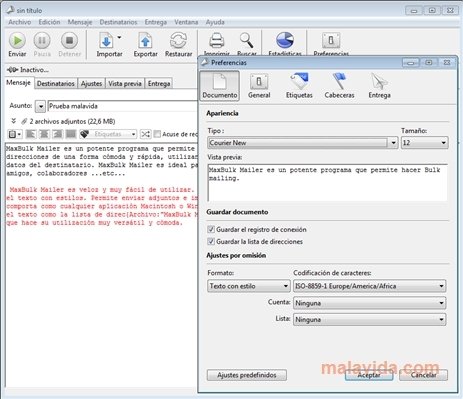Image resolution: width=463 pixels, height=399 pixels.
Task: Close the Preferencias dialog window
Action: coord(447,62)
